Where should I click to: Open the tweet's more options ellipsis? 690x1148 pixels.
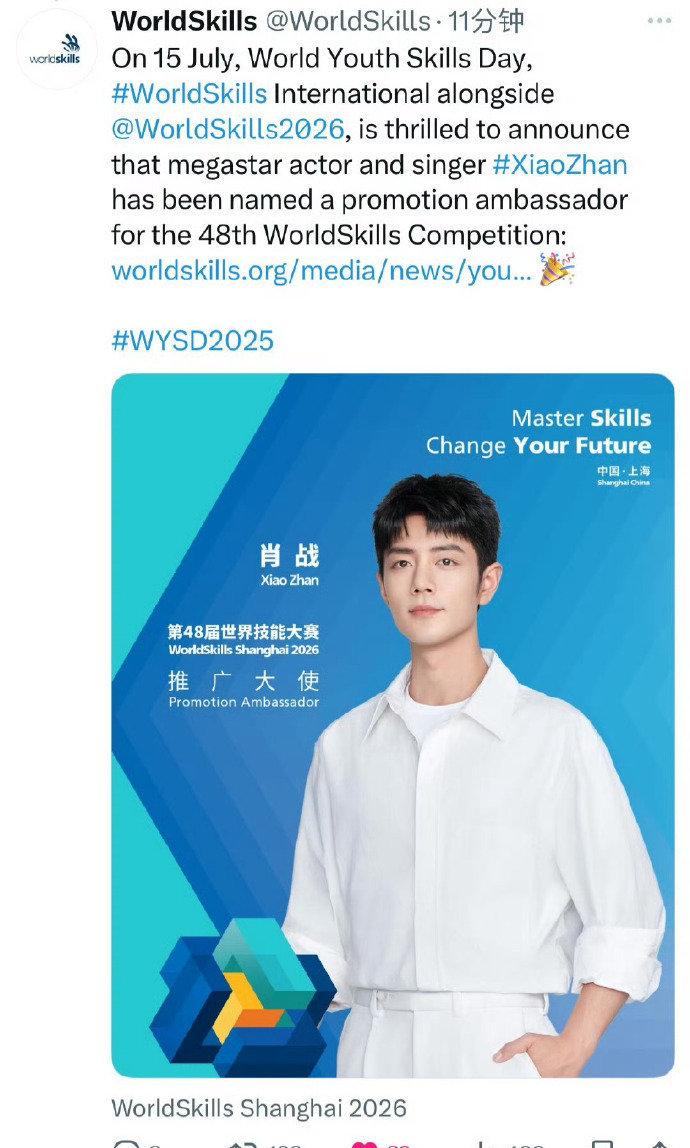pos(659,20)
